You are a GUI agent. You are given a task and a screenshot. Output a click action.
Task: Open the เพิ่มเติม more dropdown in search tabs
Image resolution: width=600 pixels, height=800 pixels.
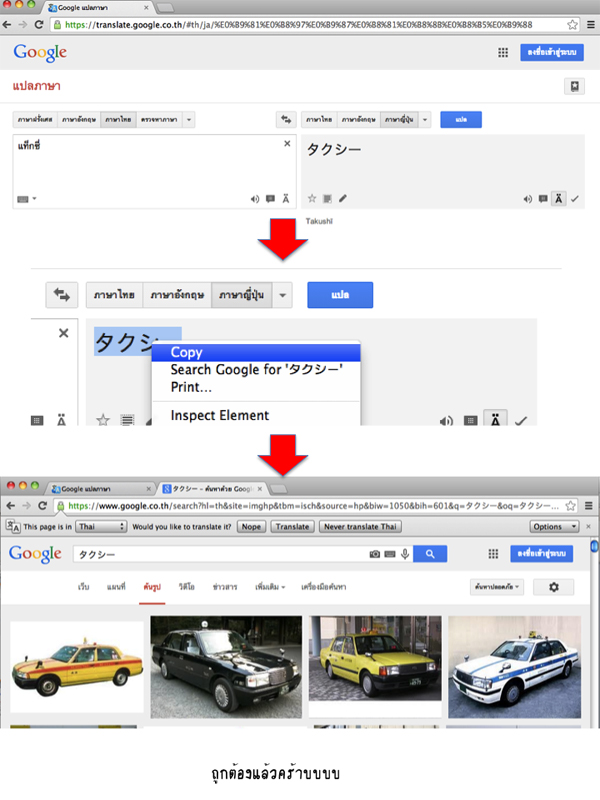(270, 587)
